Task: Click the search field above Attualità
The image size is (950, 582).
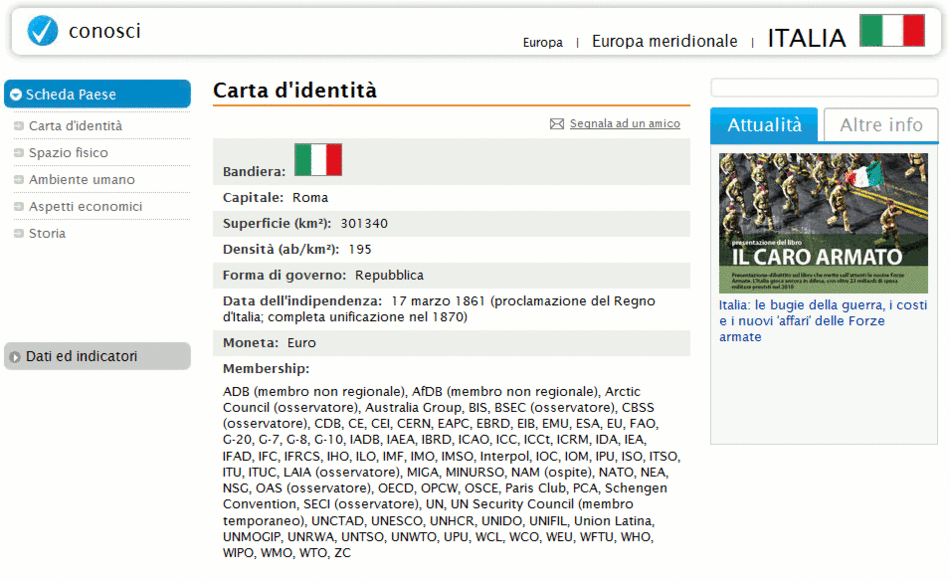Action: click(x=824, y=88)
